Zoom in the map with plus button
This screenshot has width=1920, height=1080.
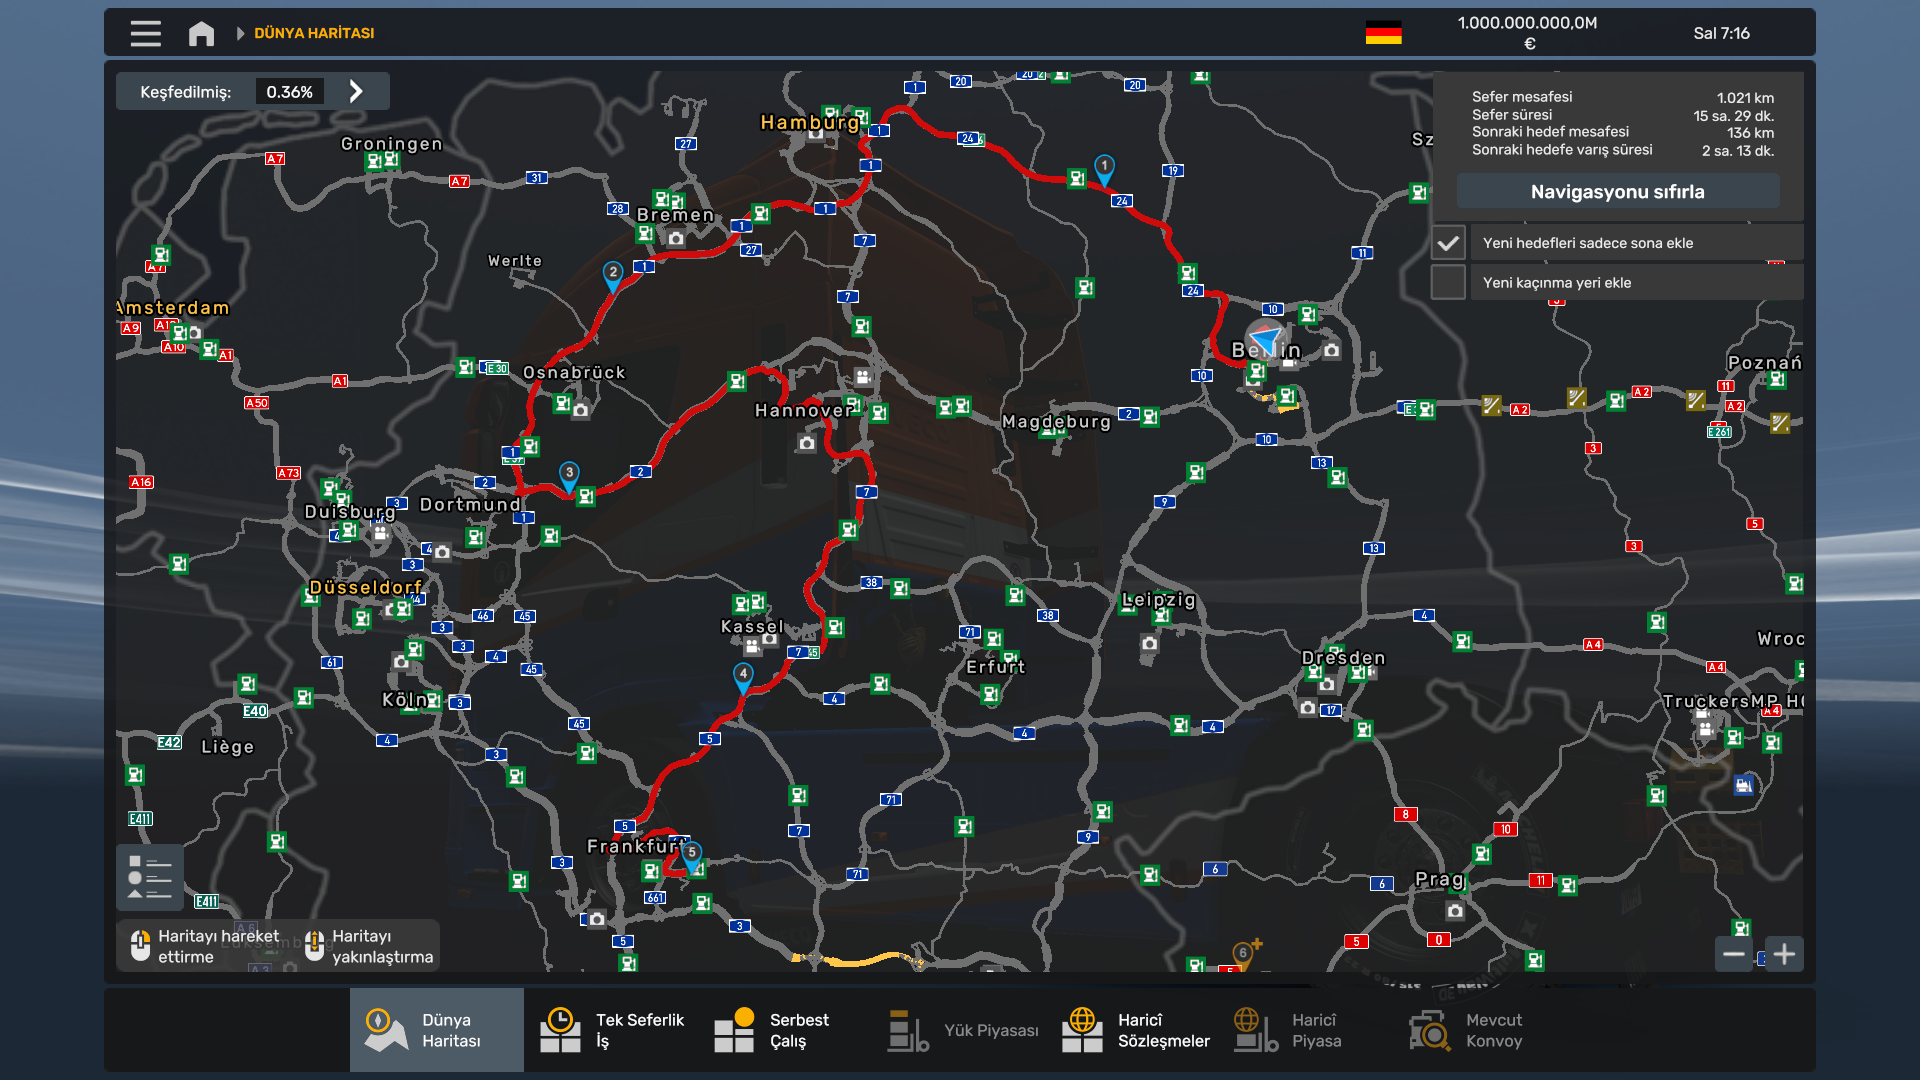tap(1784, 954)
